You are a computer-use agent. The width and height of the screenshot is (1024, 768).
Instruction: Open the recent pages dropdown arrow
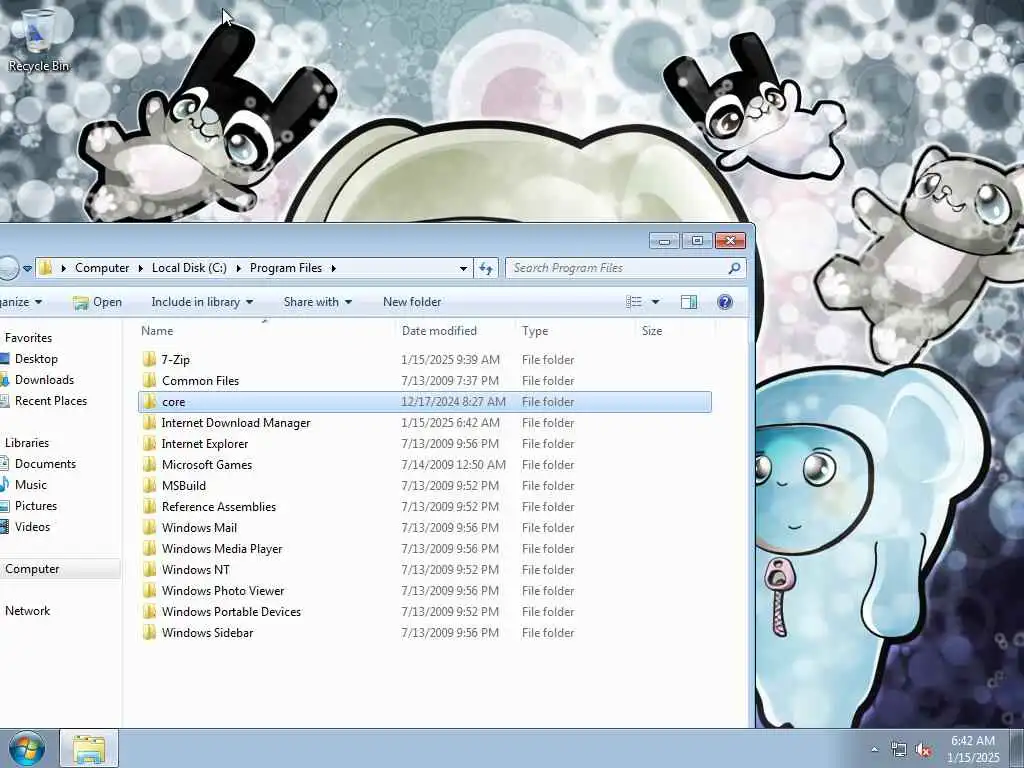click(27, 268)
